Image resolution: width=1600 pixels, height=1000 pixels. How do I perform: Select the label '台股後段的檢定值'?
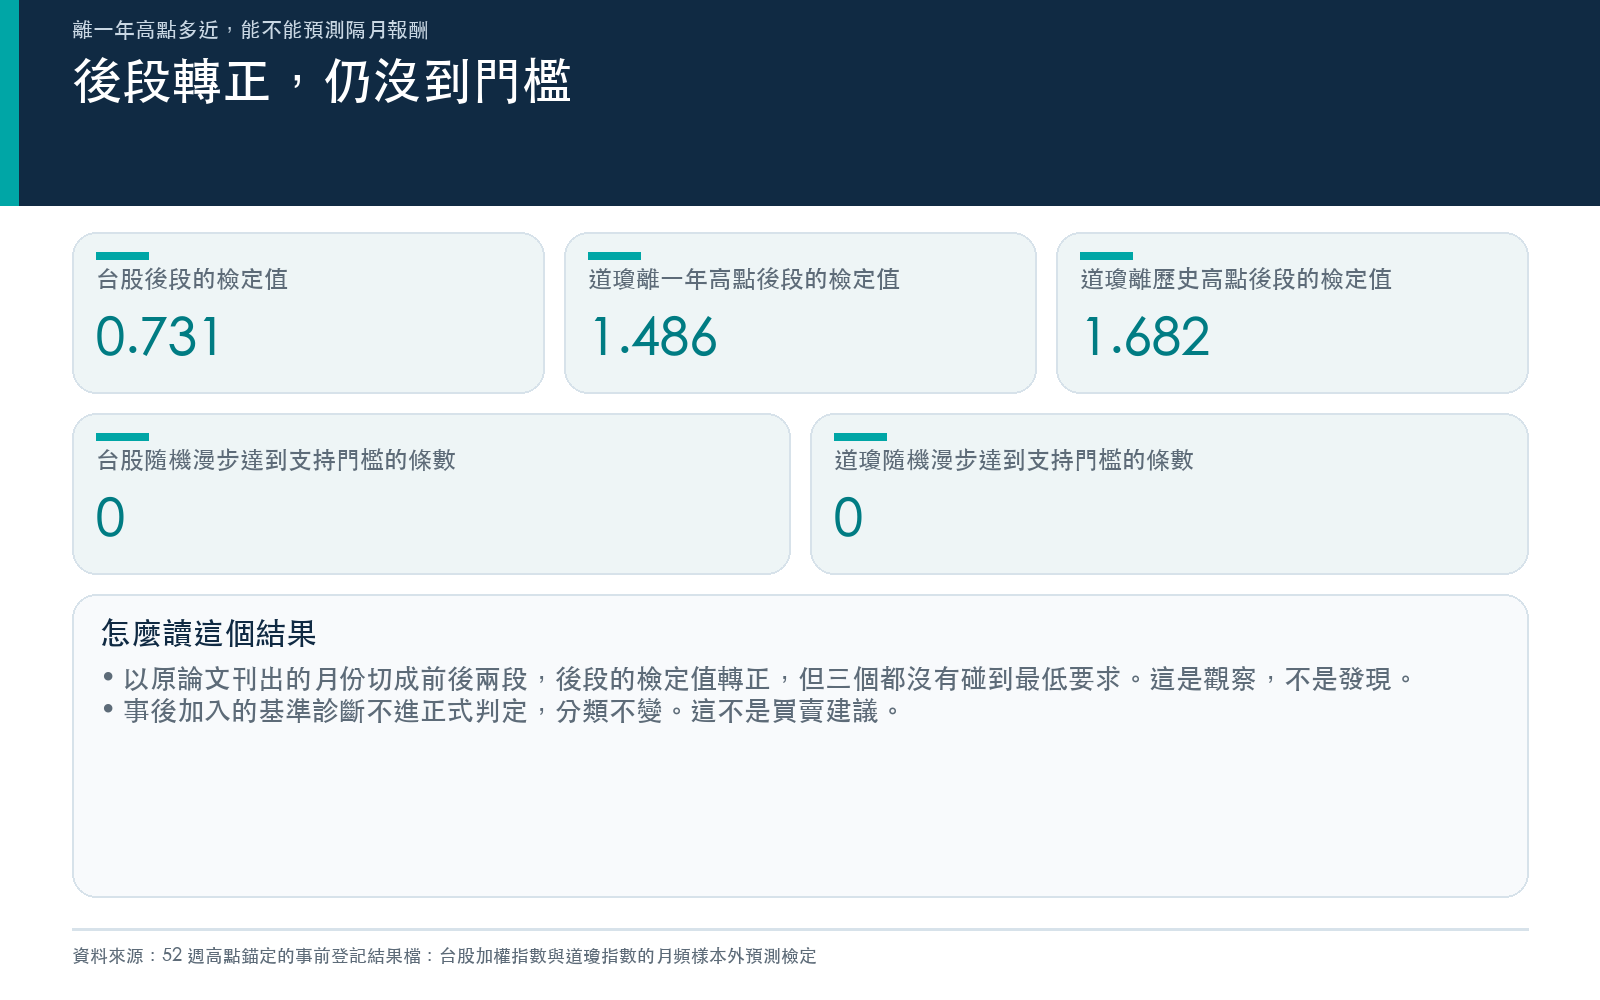click(x=192, y=279)
